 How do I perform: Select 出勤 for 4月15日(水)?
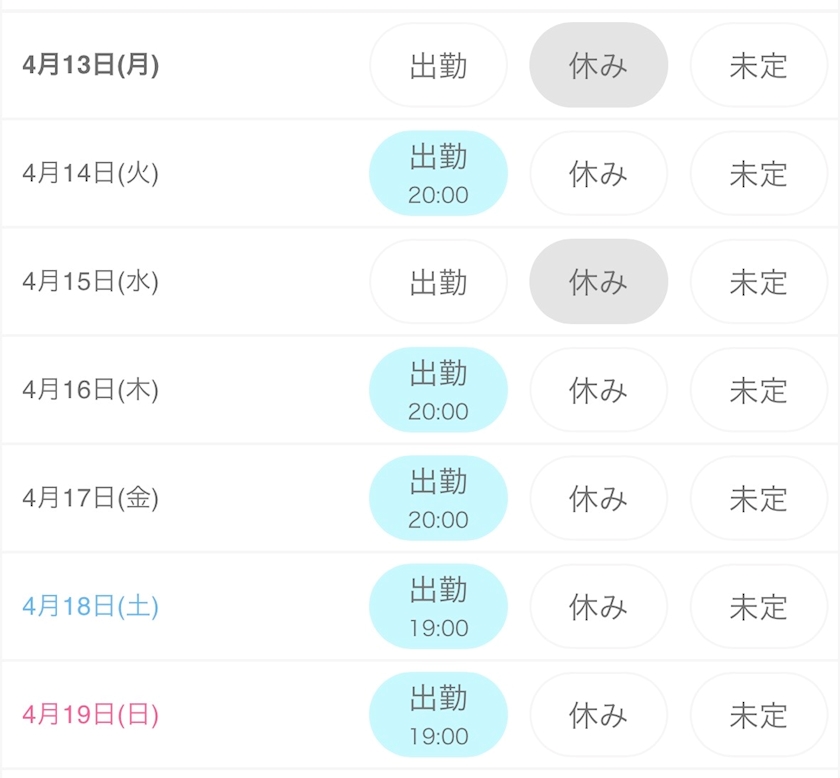coord(438,282)
